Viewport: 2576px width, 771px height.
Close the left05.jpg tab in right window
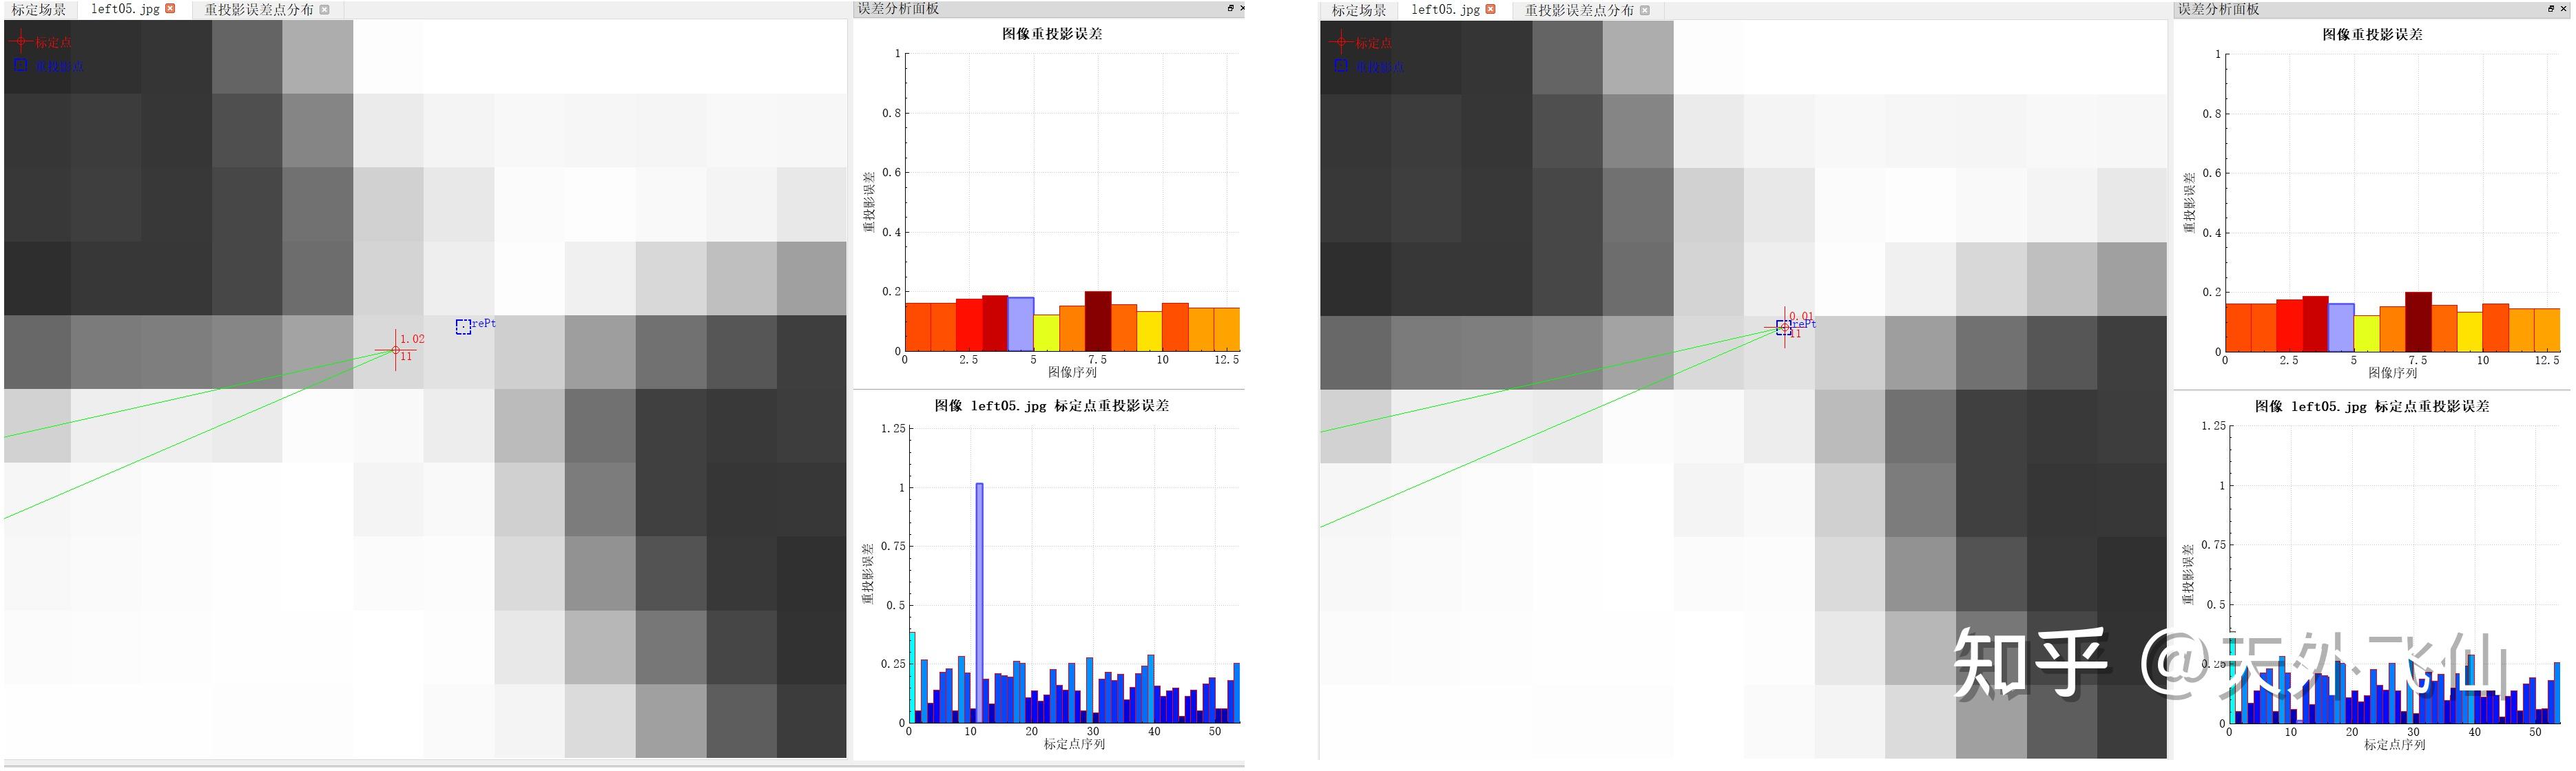click(1490, 9)
